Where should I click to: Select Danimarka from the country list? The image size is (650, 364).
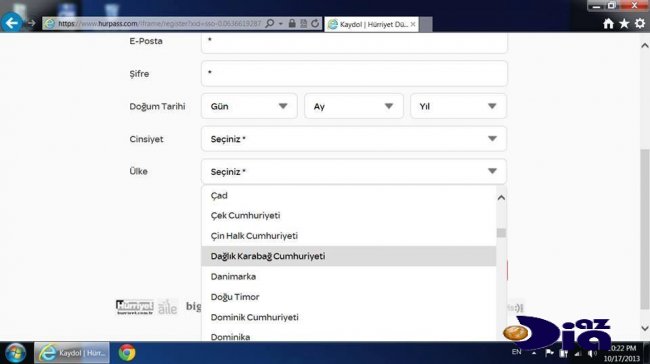(x=349, y=277)
